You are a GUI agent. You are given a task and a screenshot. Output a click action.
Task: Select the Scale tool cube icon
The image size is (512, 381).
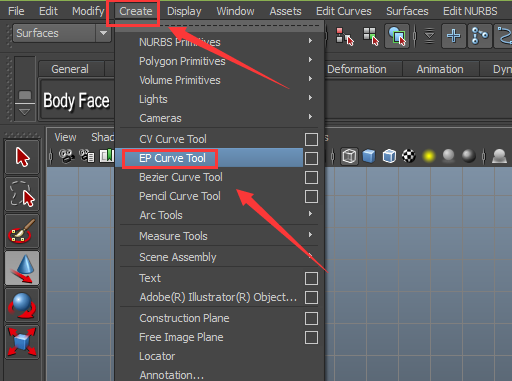22,342
